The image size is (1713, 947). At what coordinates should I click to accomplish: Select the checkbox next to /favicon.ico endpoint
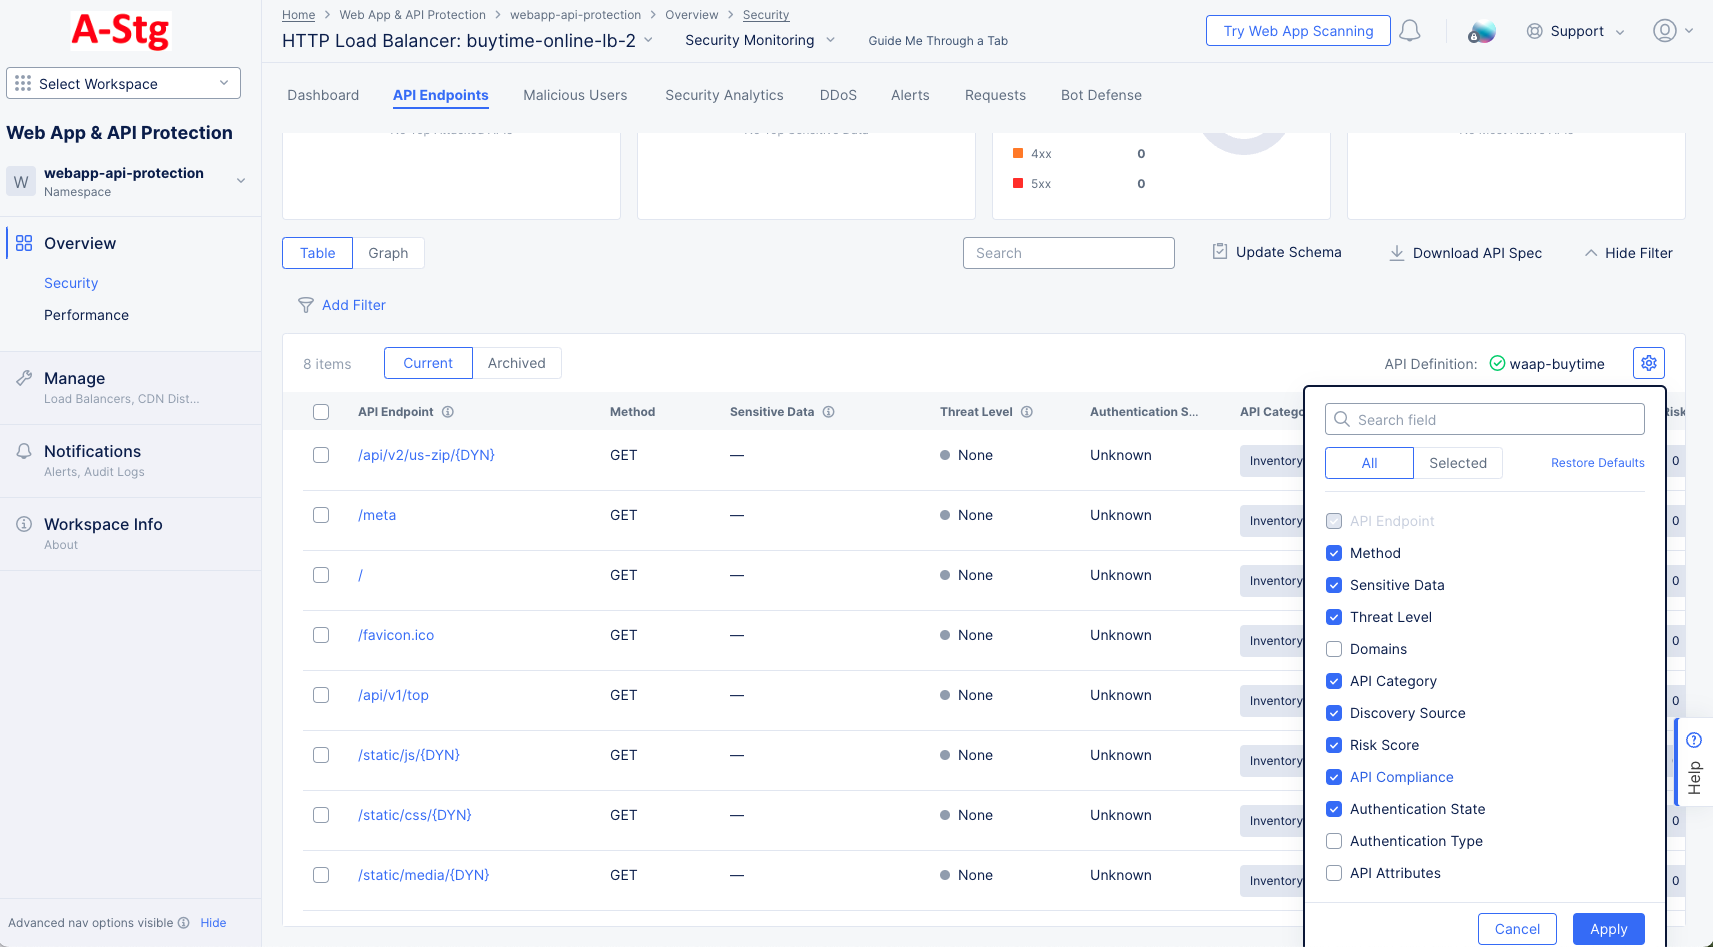(x=321, y=635)
